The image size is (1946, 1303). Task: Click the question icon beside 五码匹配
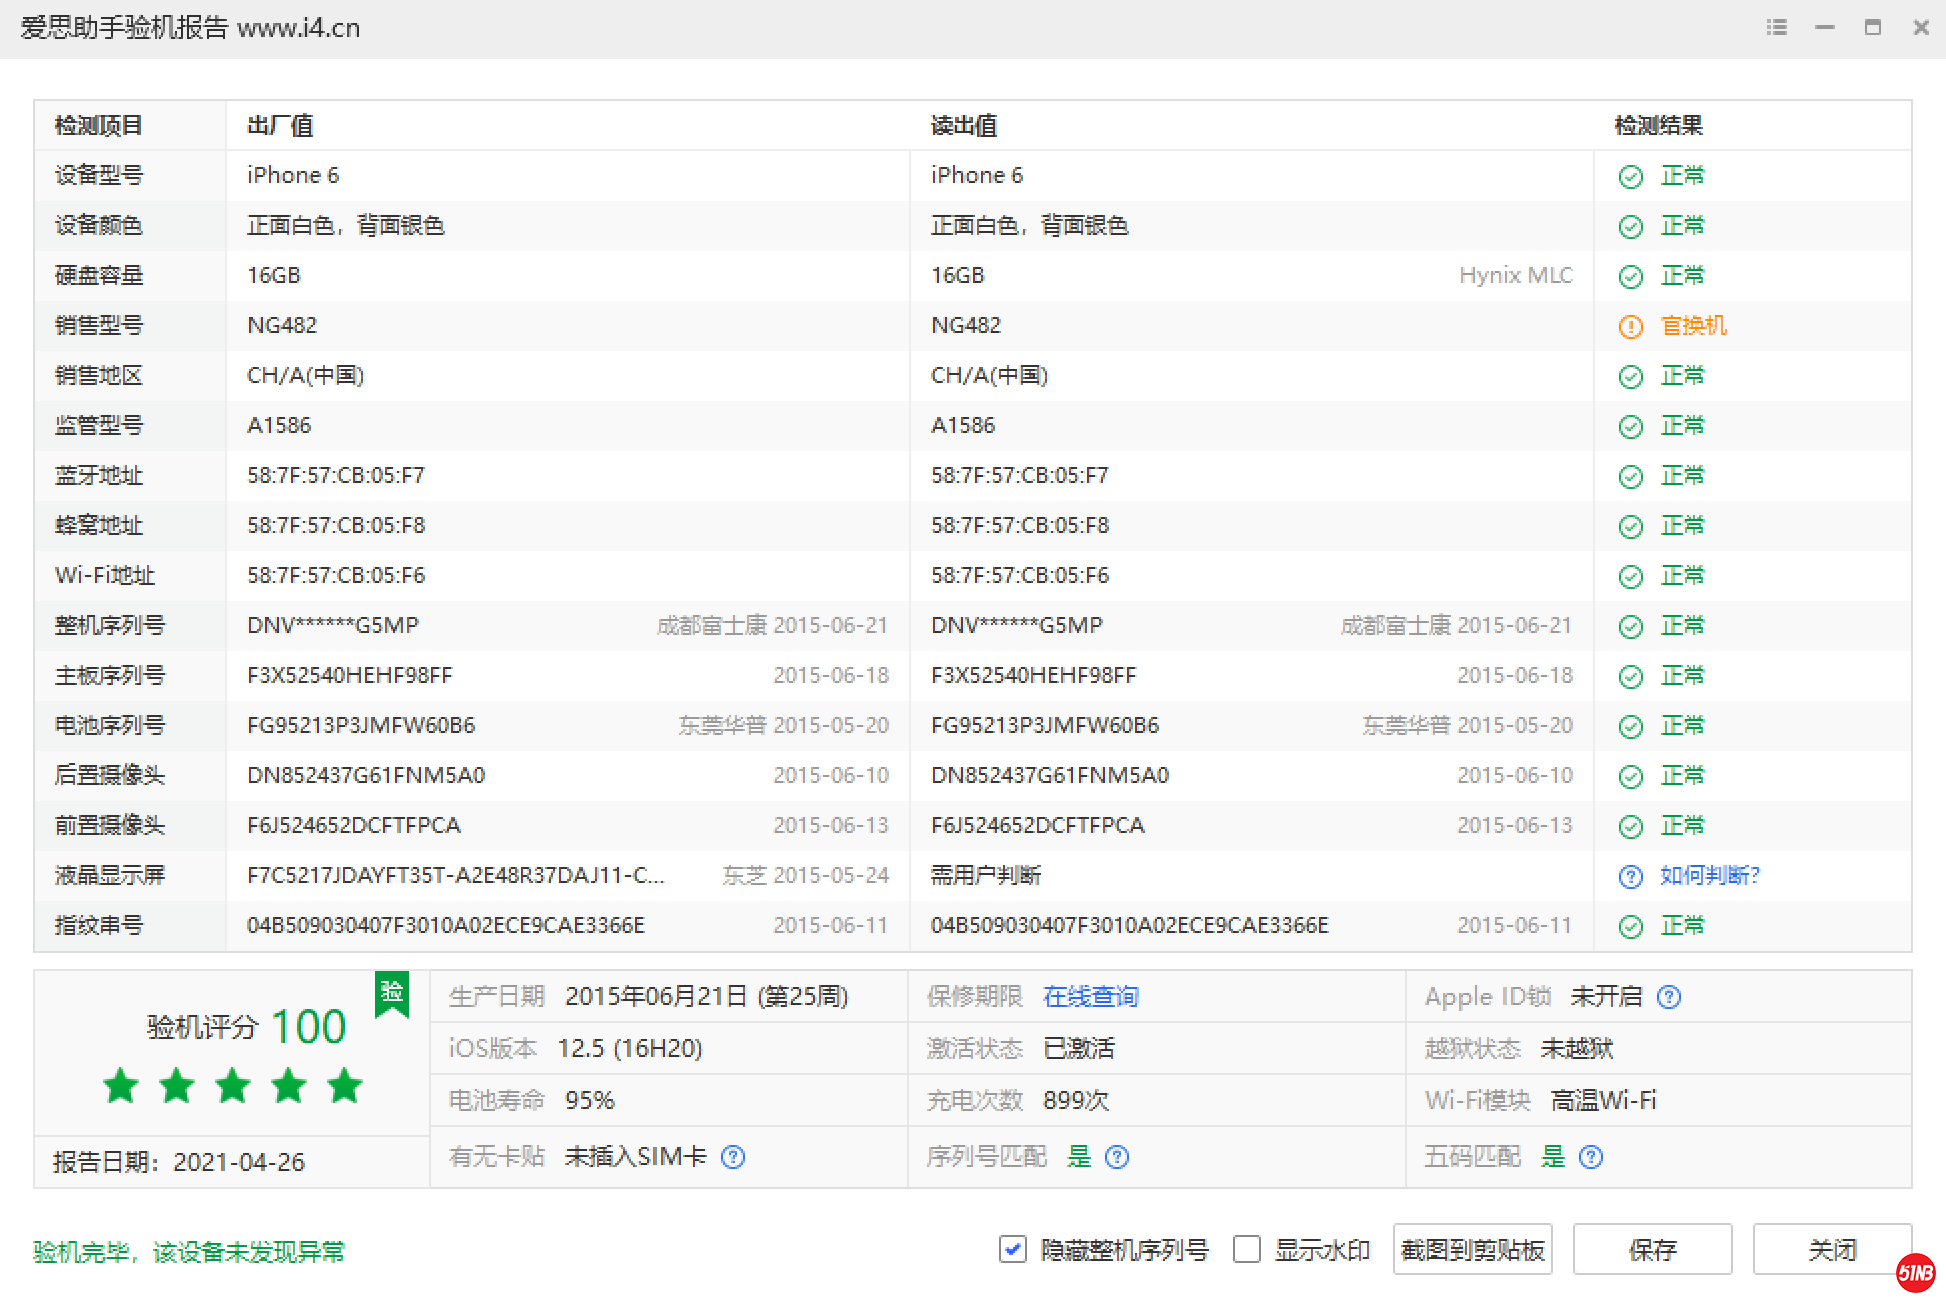pyautogui.click(x=1591, y=1157)
